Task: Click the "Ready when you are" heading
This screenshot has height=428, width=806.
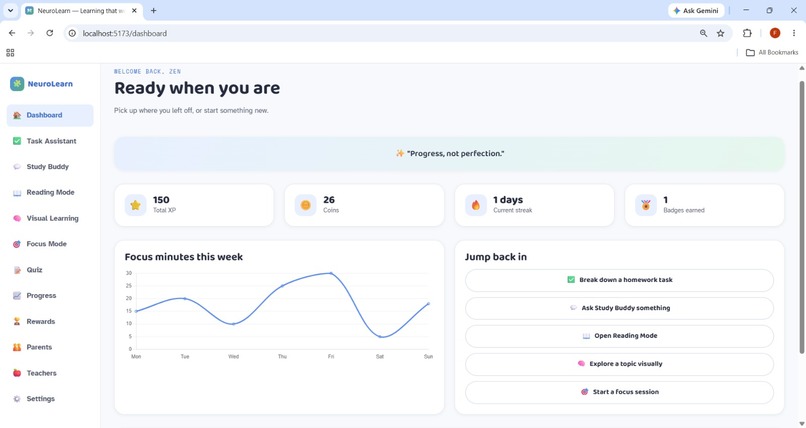Action: pos(197,88)
